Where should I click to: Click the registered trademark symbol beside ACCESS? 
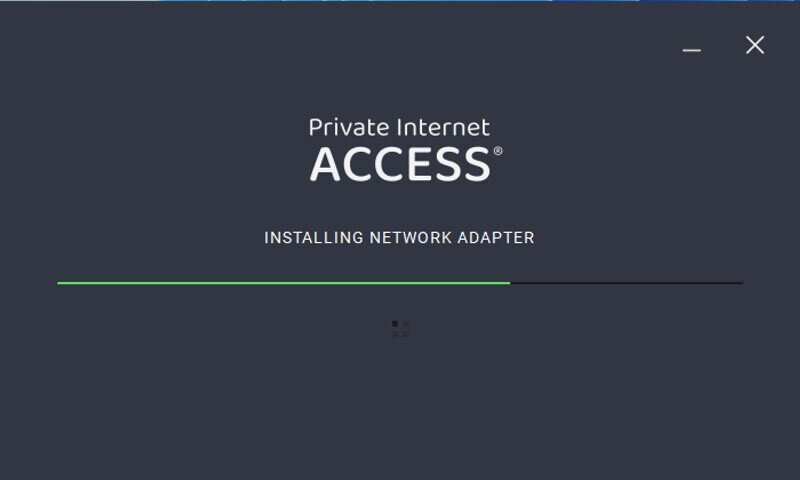[498, 151]
